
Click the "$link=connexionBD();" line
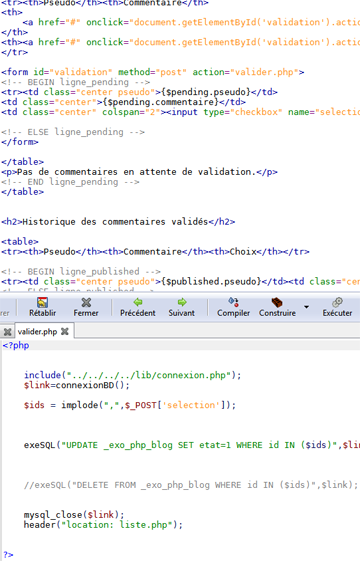coord(77,385)
